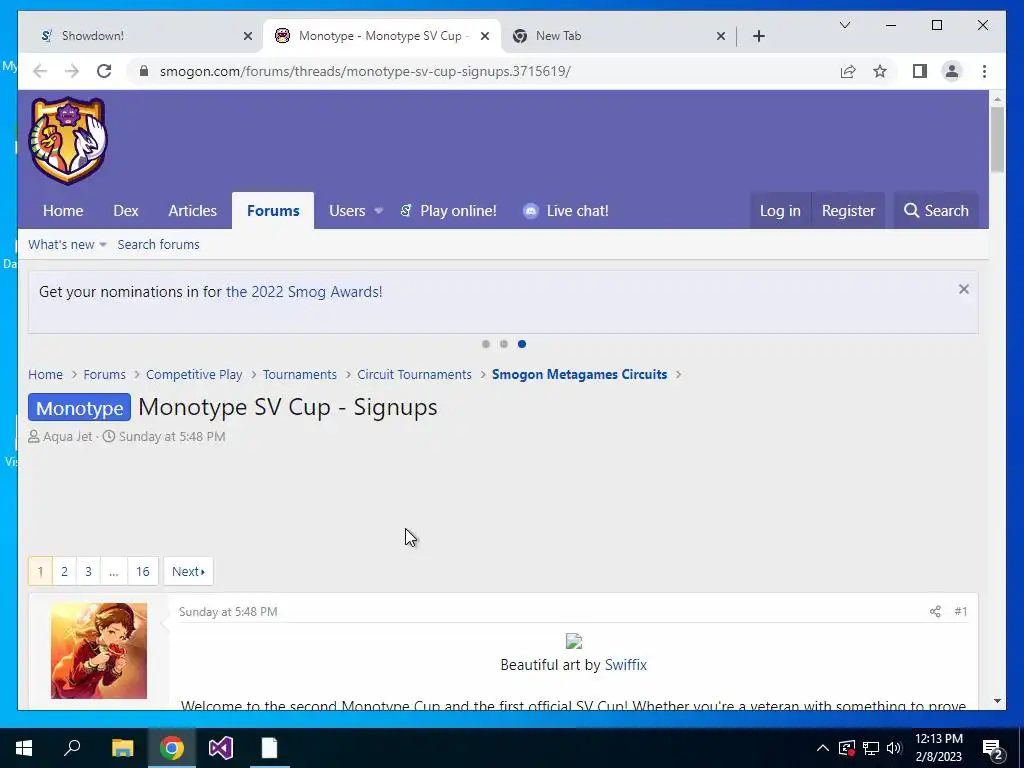Viewport: 1024px width, 768px height.
Task: Go back with the browser back arrow
Action: (40, 71)
